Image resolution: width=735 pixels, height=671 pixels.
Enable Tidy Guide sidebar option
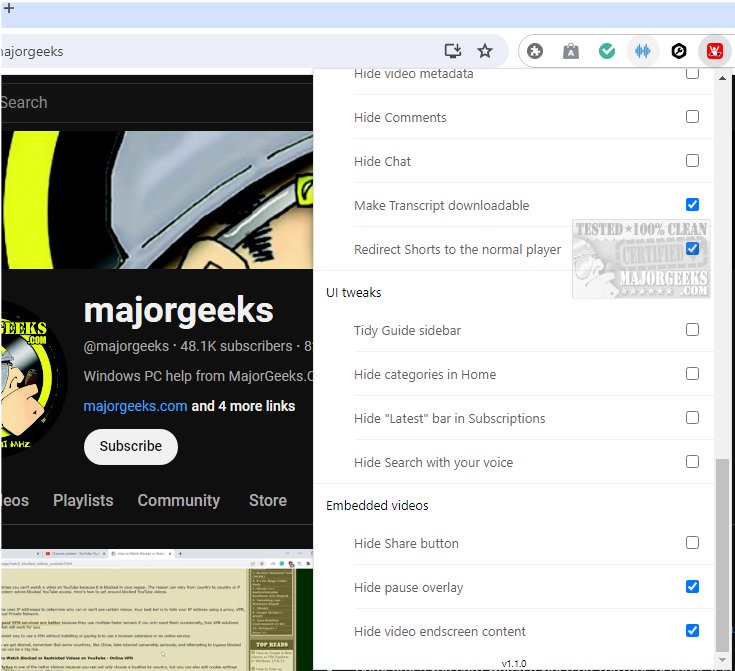692,330
